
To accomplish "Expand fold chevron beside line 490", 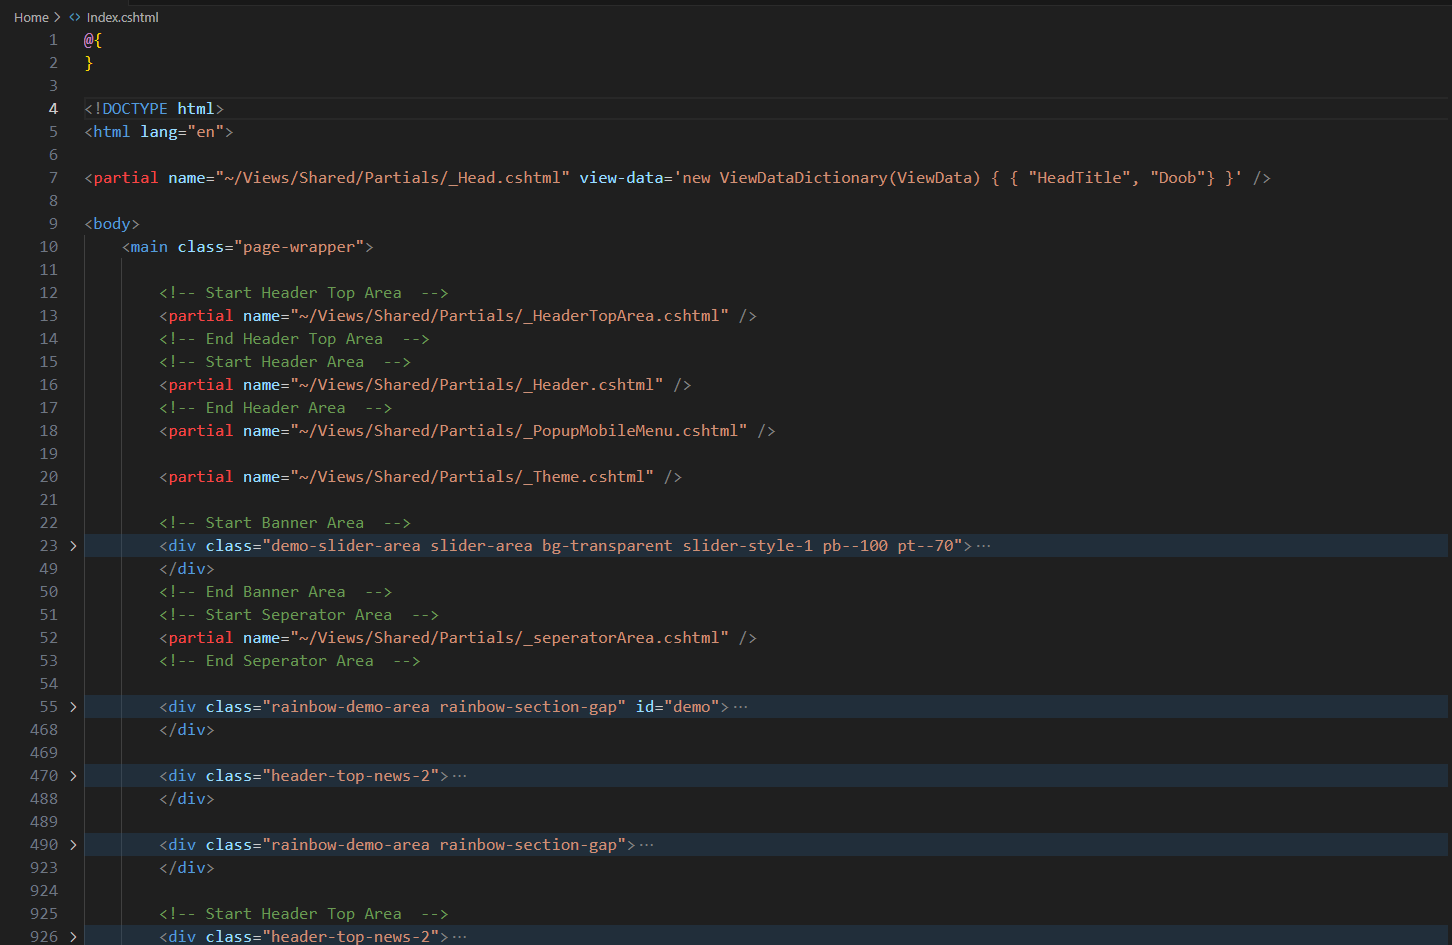I will [73, 845].
